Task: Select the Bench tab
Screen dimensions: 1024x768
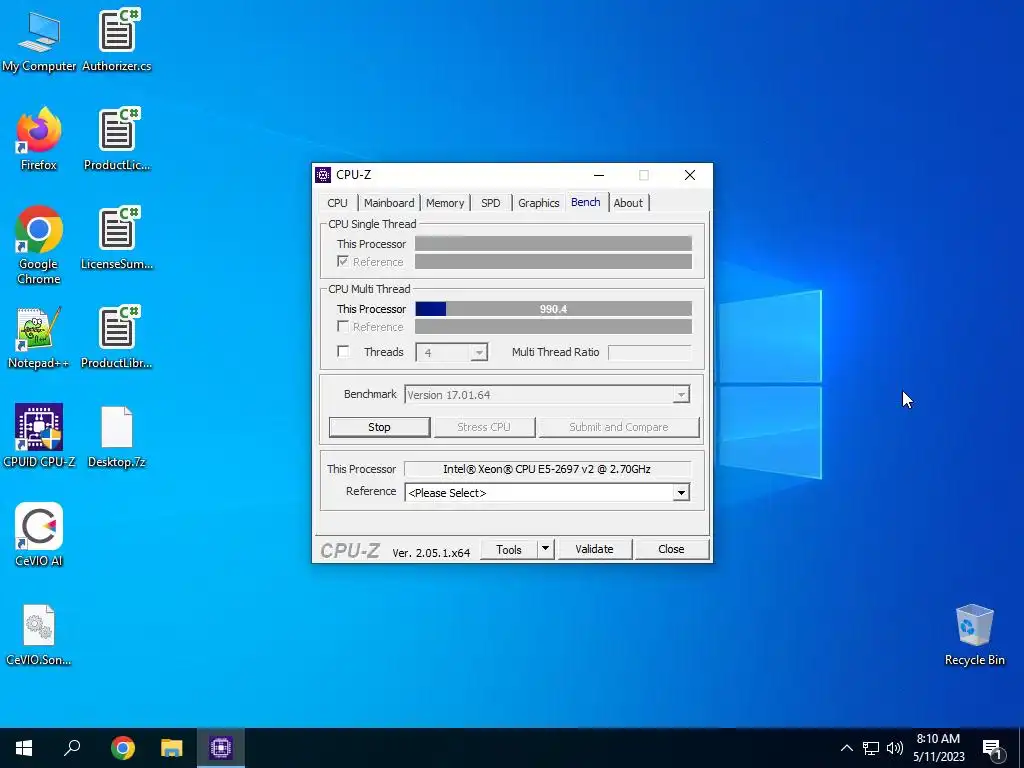Action: pyautogui.click(x=586, y=202)
